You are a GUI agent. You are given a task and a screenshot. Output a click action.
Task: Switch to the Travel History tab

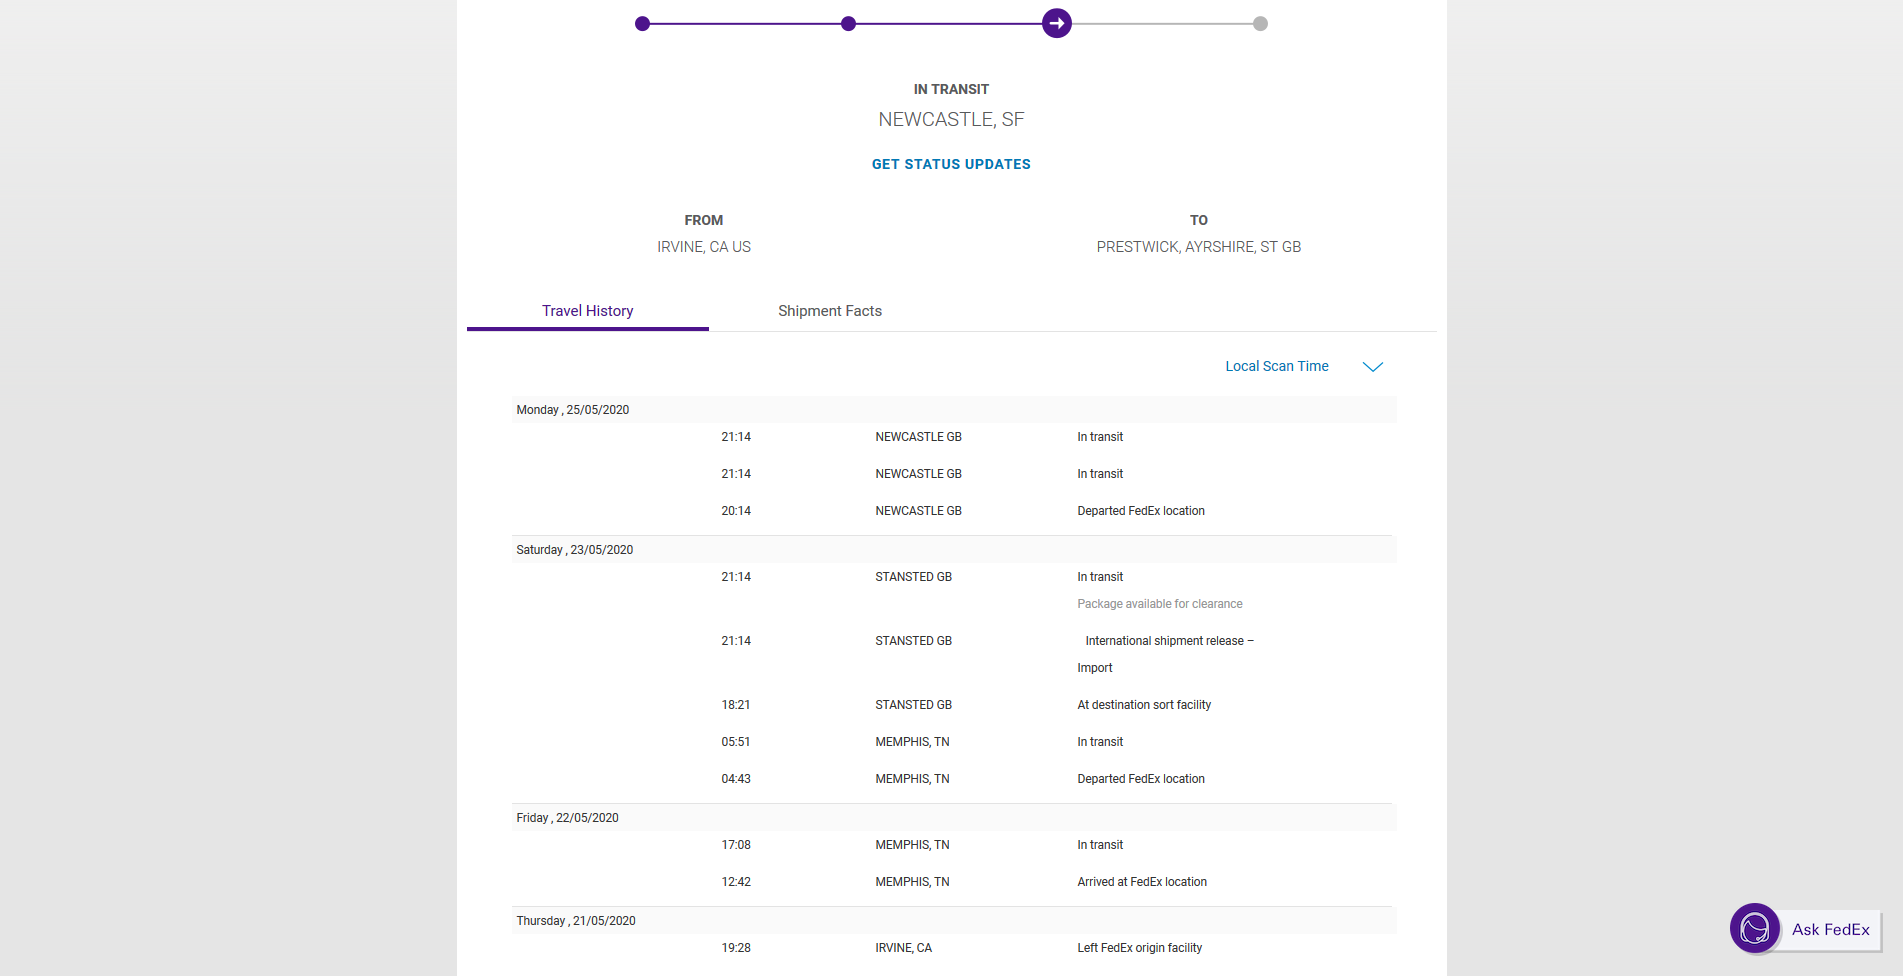pyautogui.click(x=588, y=311)
